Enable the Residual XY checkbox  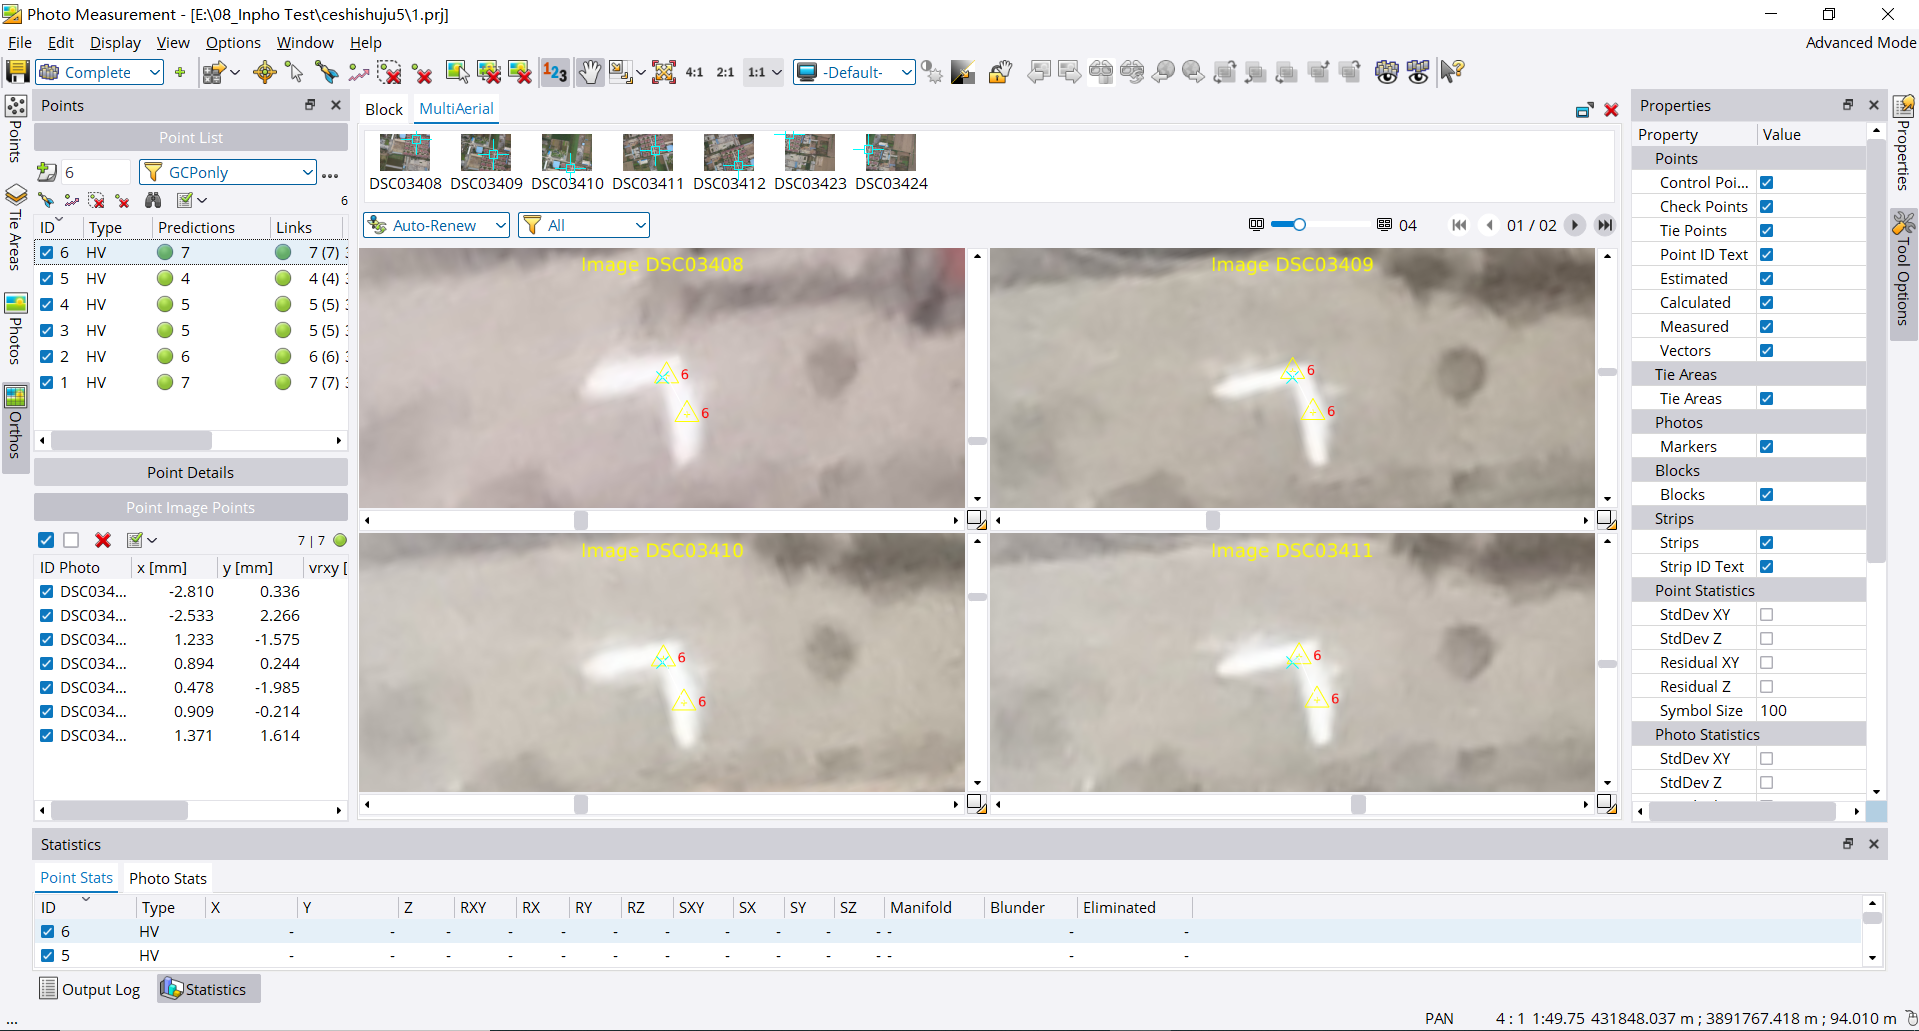pos(1767,663)
